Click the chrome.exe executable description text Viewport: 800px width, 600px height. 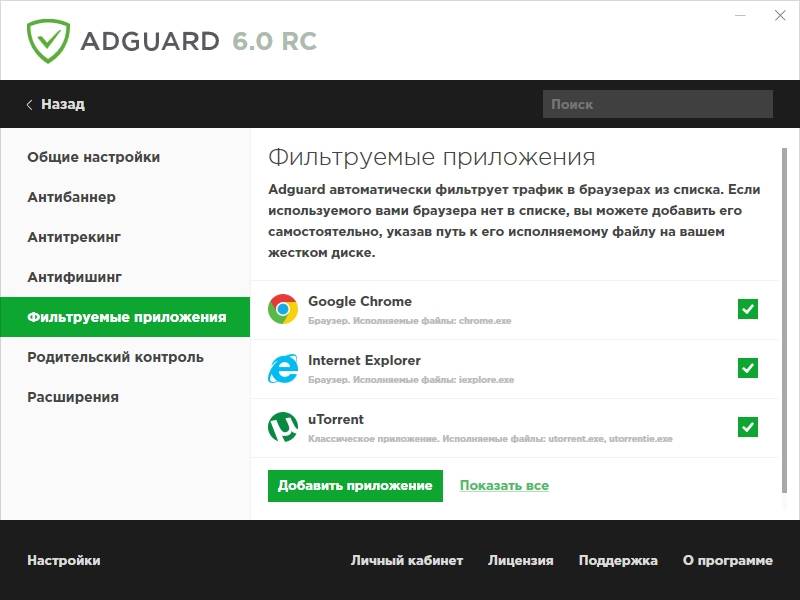(x=410, y=321)
